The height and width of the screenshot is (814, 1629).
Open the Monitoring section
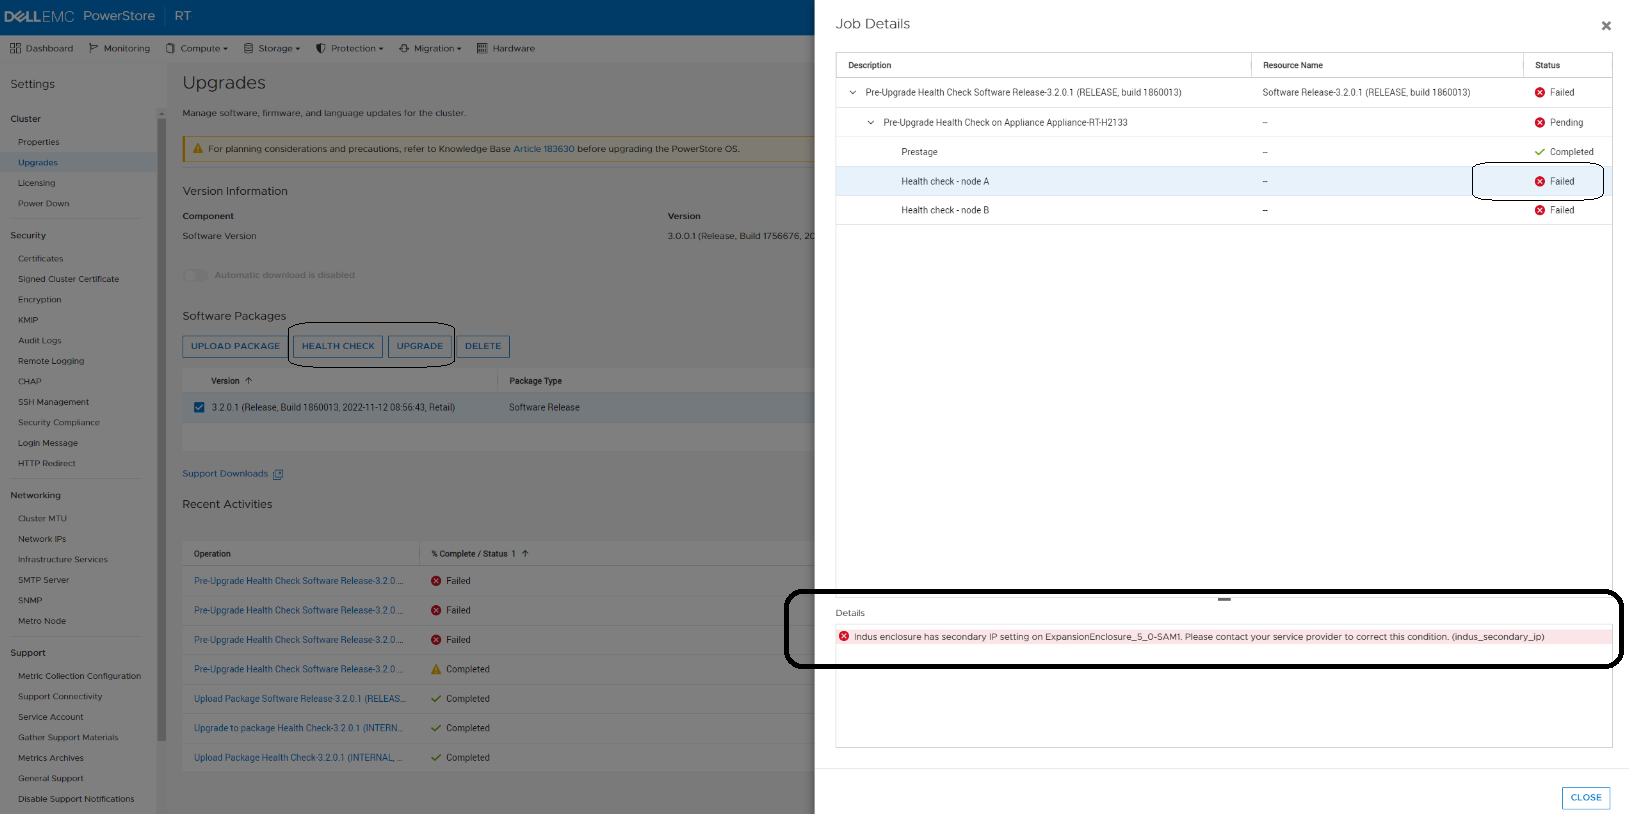(x=119, y=48)
